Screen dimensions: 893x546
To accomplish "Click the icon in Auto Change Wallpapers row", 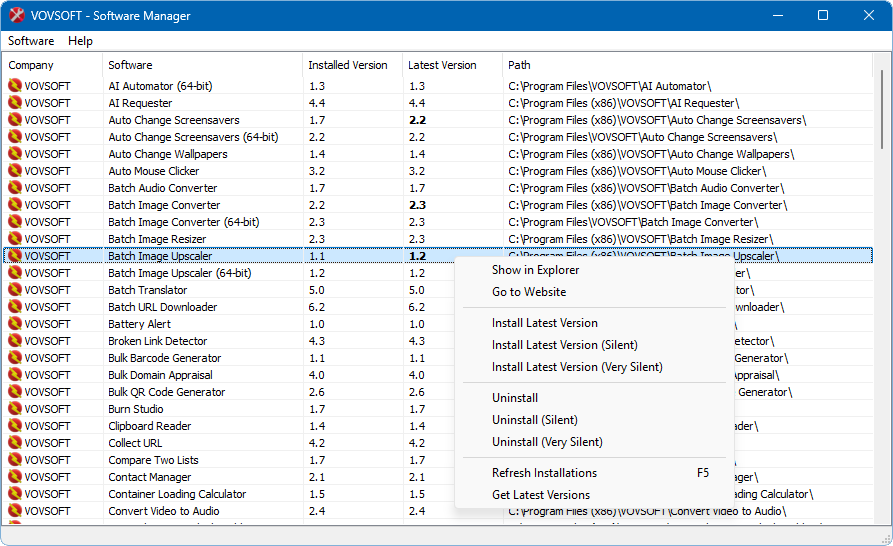I will tap(15, 153).
